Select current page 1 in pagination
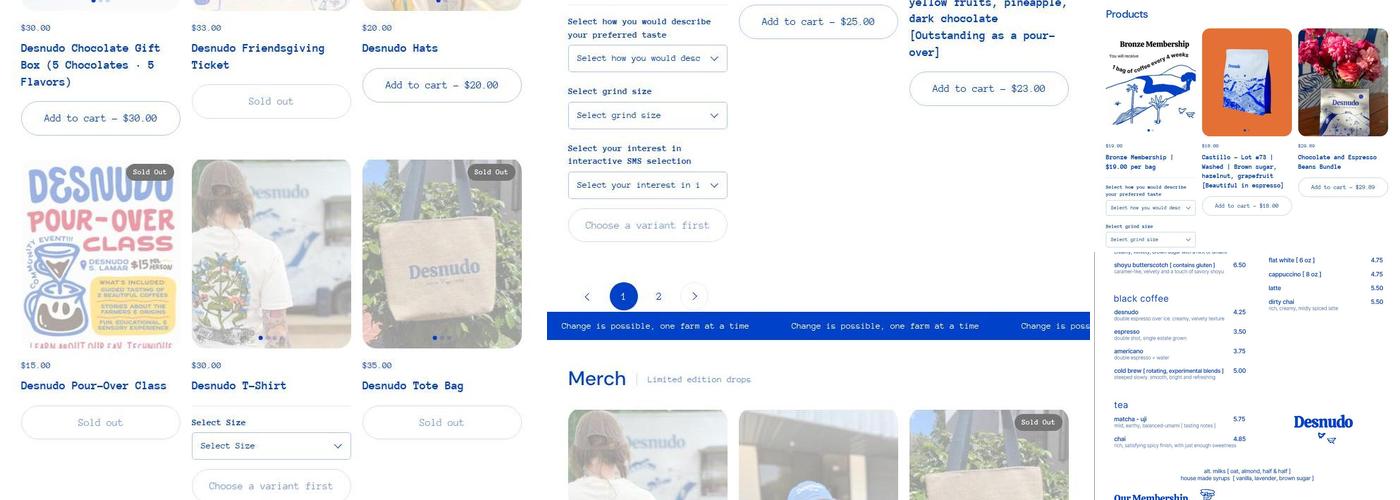 [623, 296]
